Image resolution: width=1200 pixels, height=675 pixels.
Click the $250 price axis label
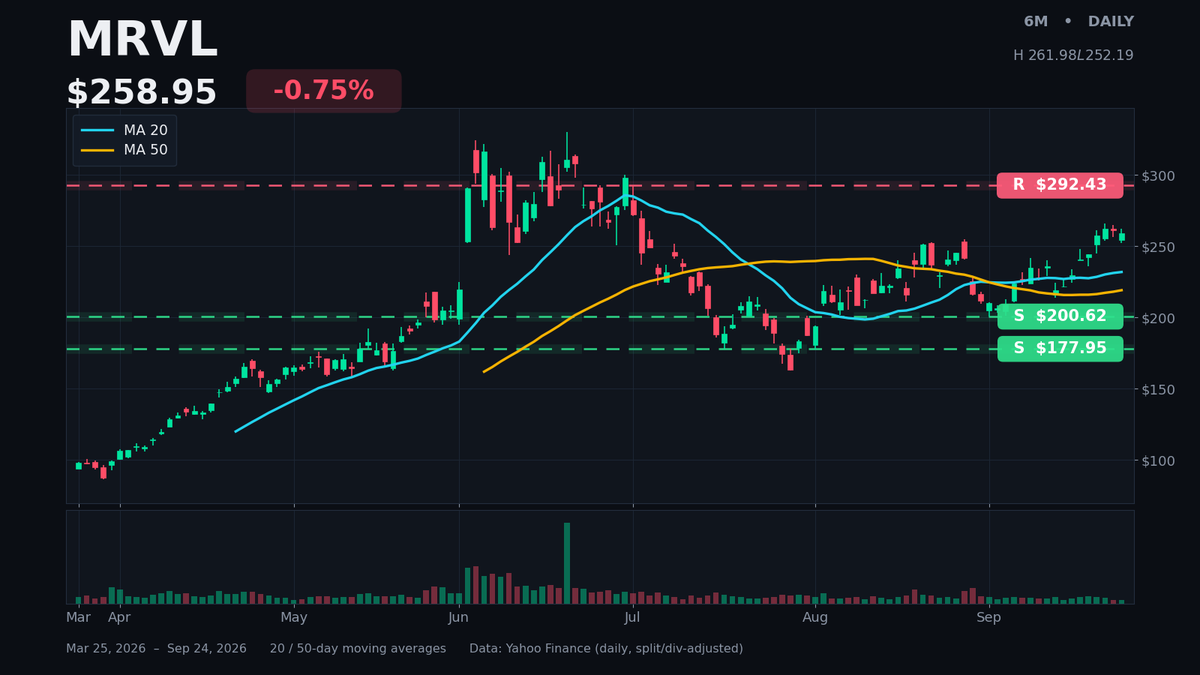[1157, 247]
